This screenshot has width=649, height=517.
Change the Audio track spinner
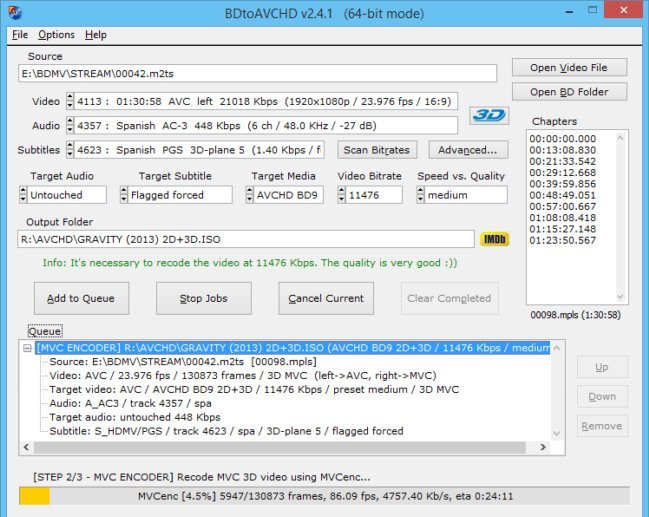point(70,126)
